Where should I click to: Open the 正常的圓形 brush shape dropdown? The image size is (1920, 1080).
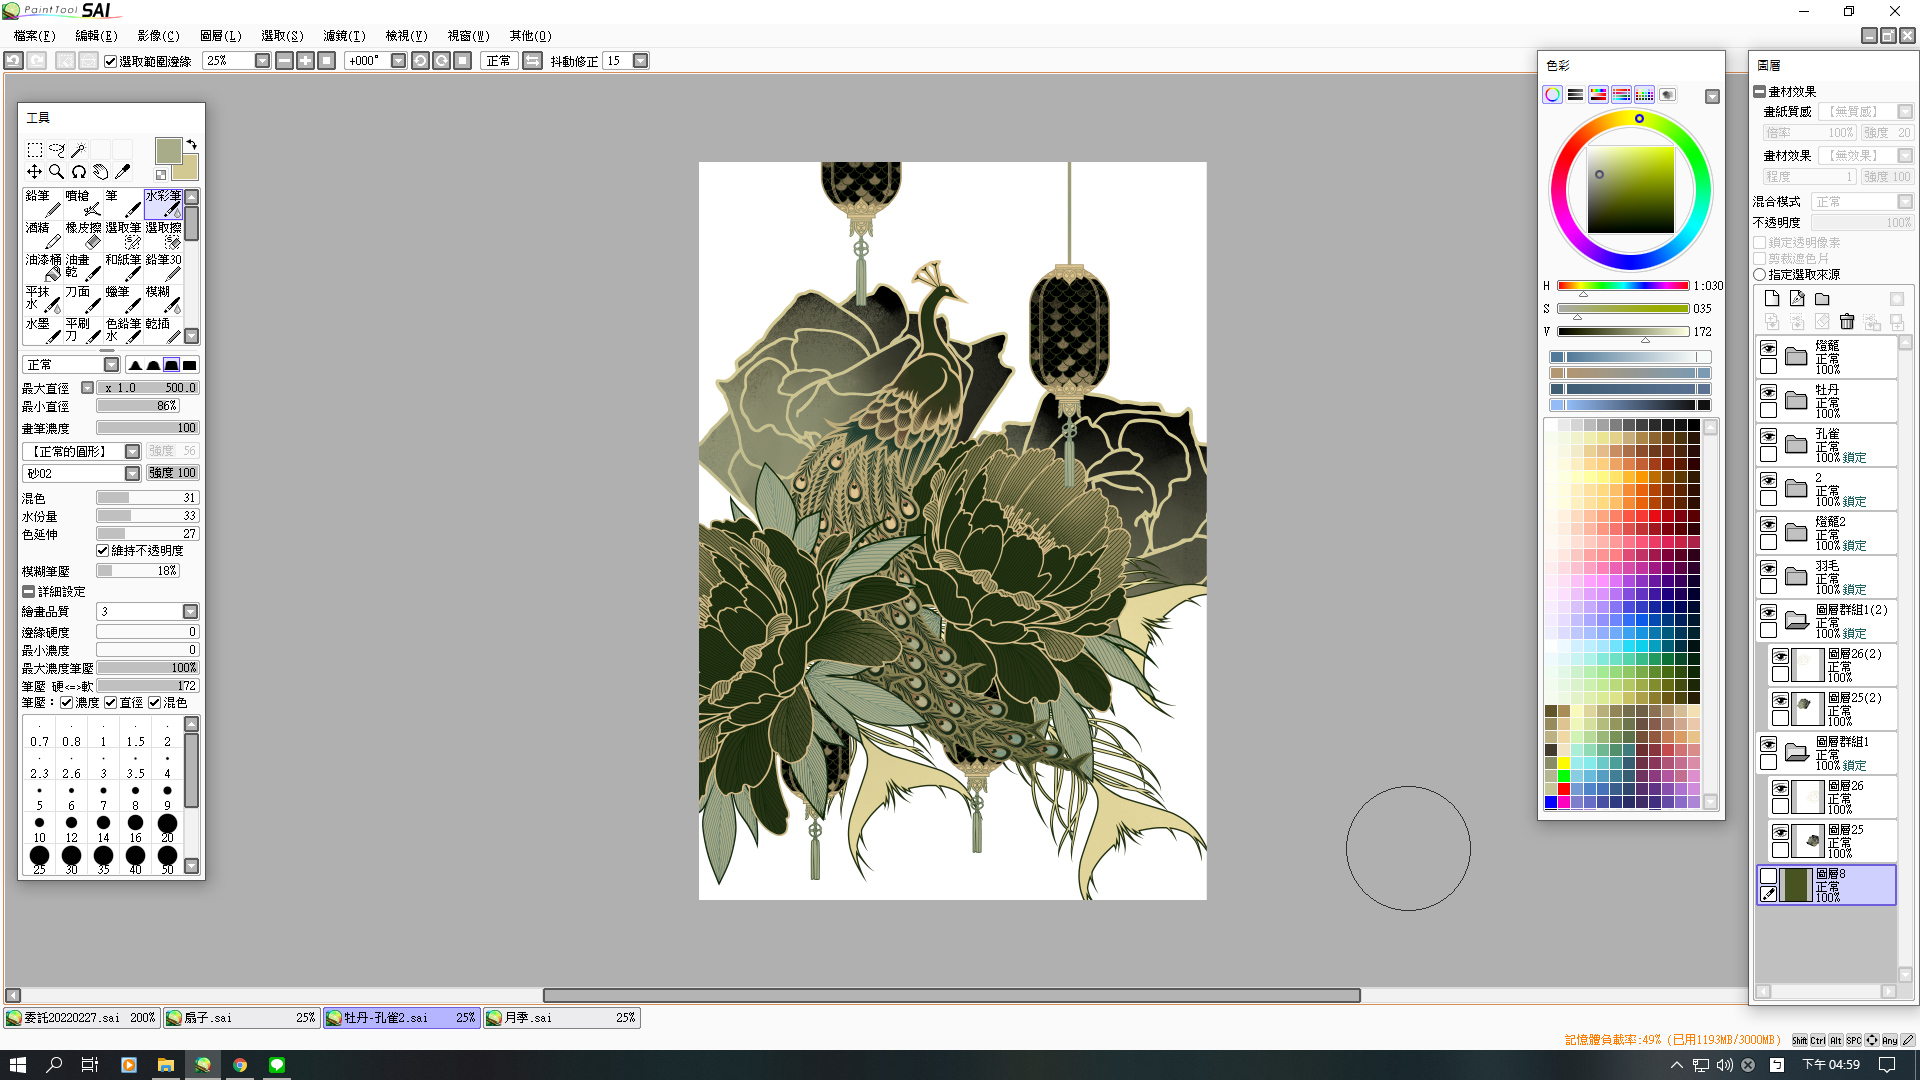coord(132,452)
